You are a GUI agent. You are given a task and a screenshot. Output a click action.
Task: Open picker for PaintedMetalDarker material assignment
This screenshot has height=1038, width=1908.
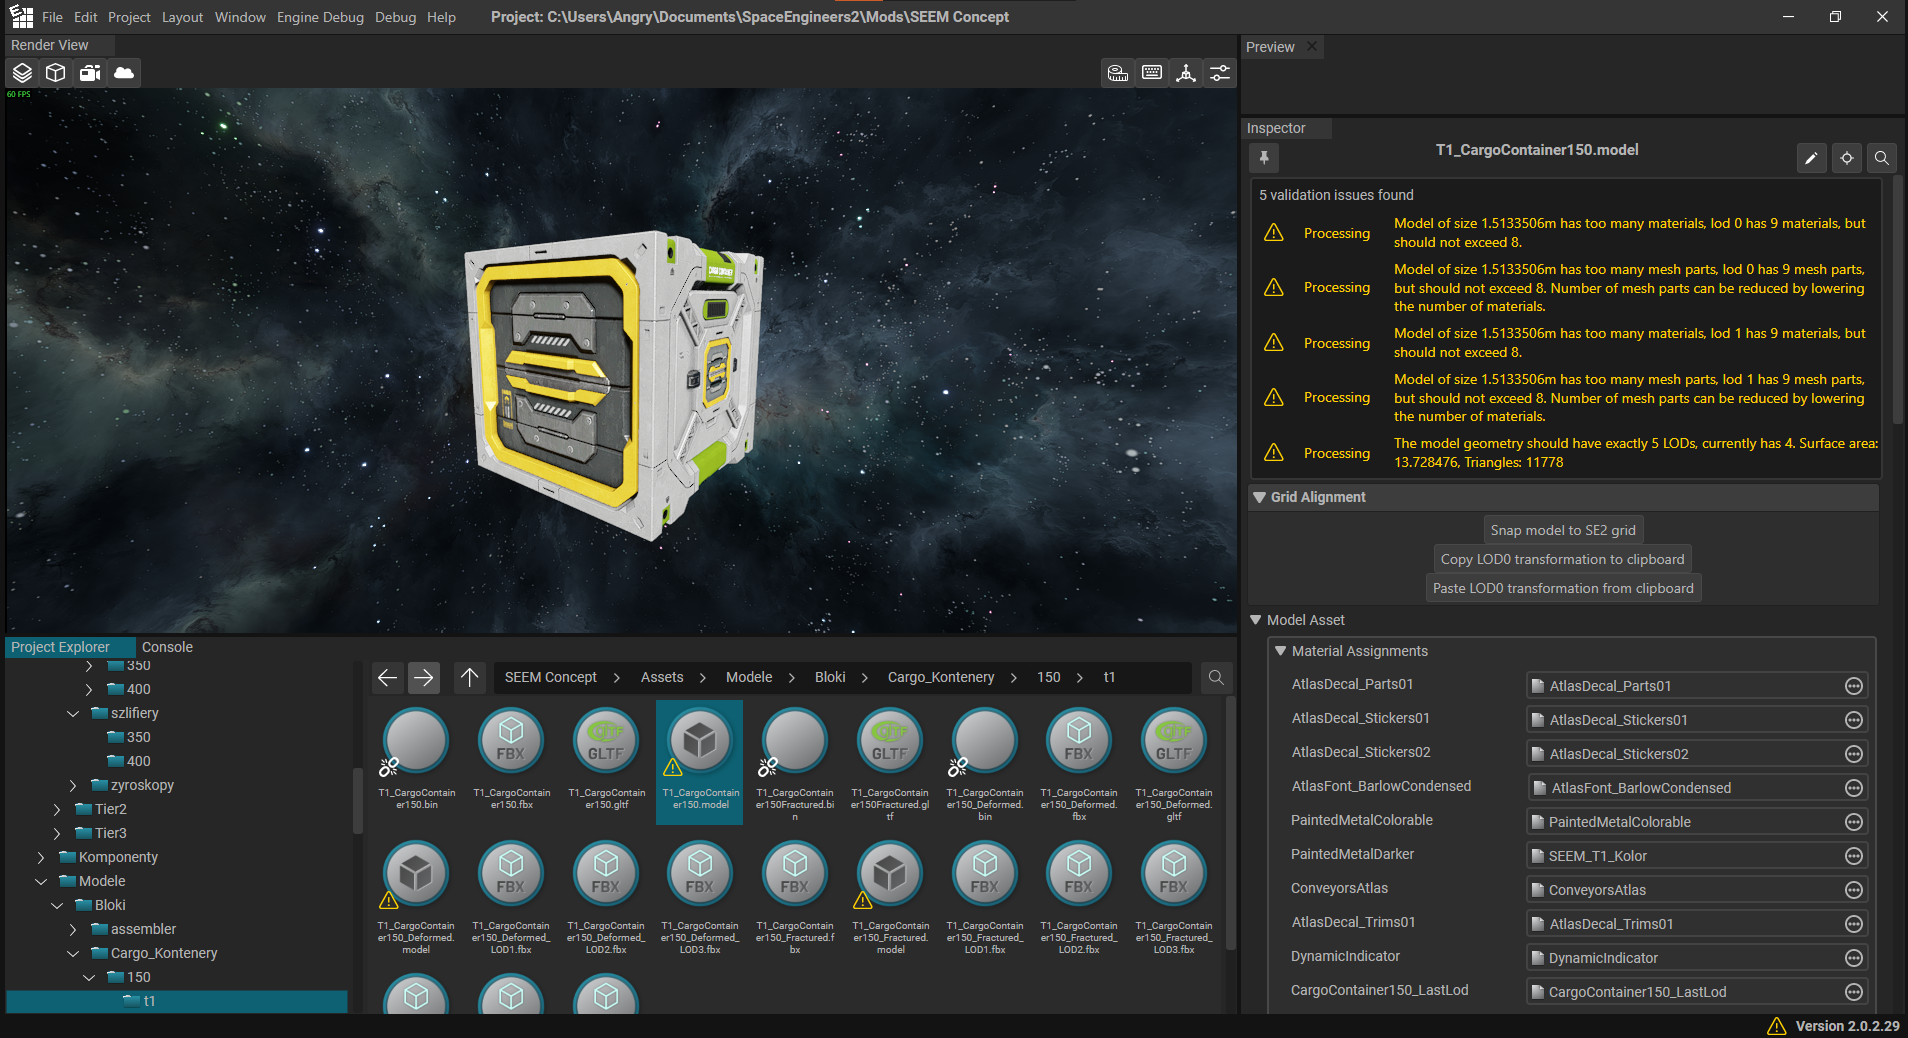point(1853,856)
